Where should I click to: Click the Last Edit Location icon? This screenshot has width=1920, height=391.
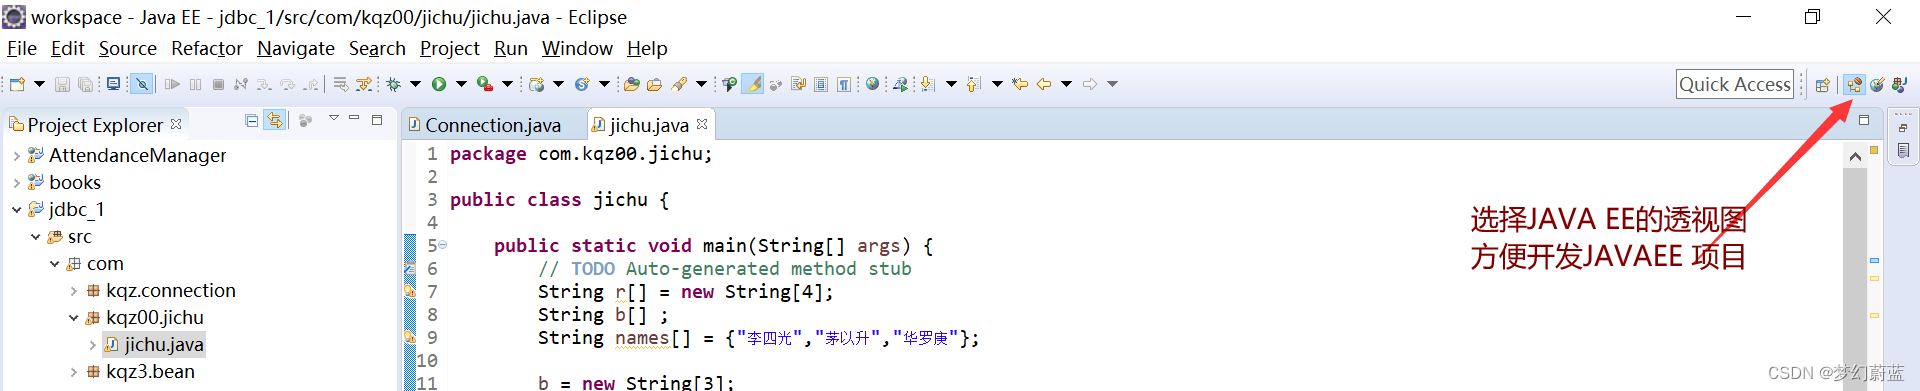tap(1020, 84)
